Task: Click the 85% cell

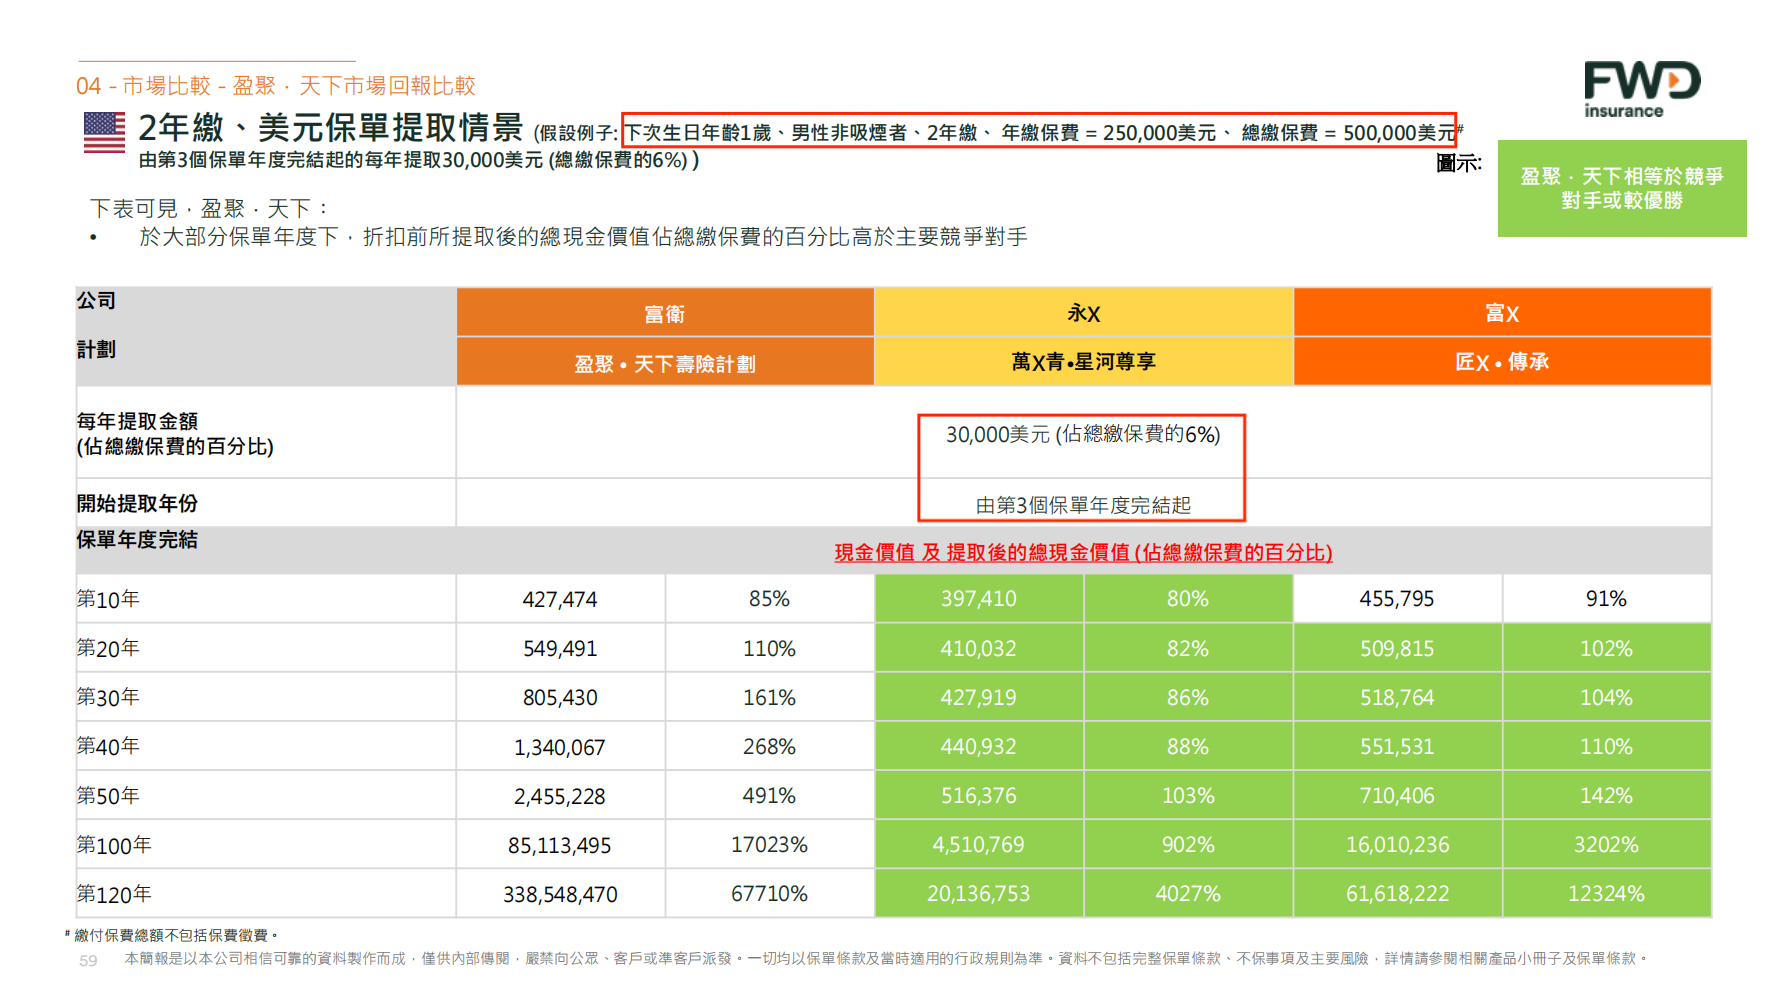Action: click(769, 599)
